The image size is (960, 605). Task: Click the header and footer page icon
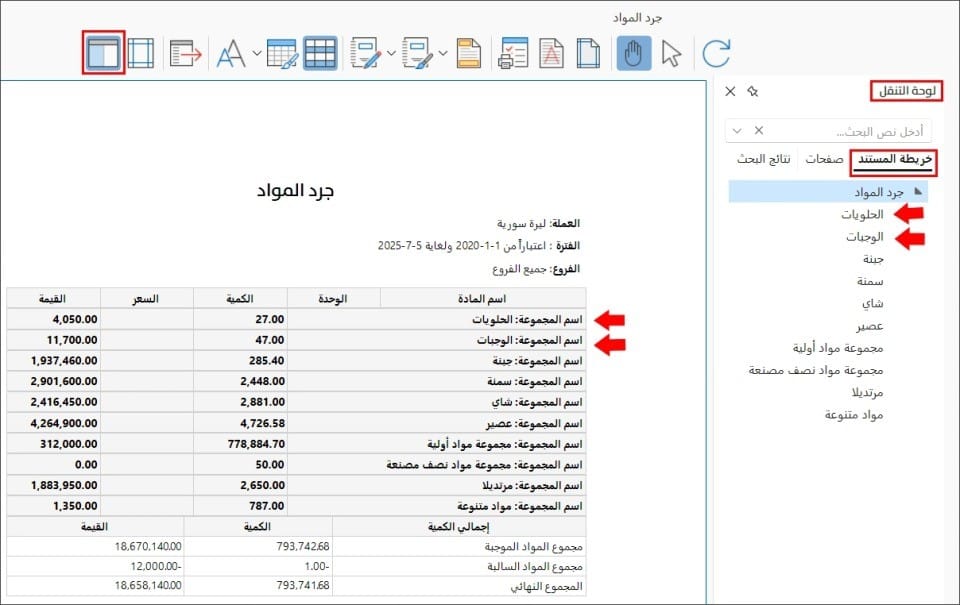click(469, 53)
